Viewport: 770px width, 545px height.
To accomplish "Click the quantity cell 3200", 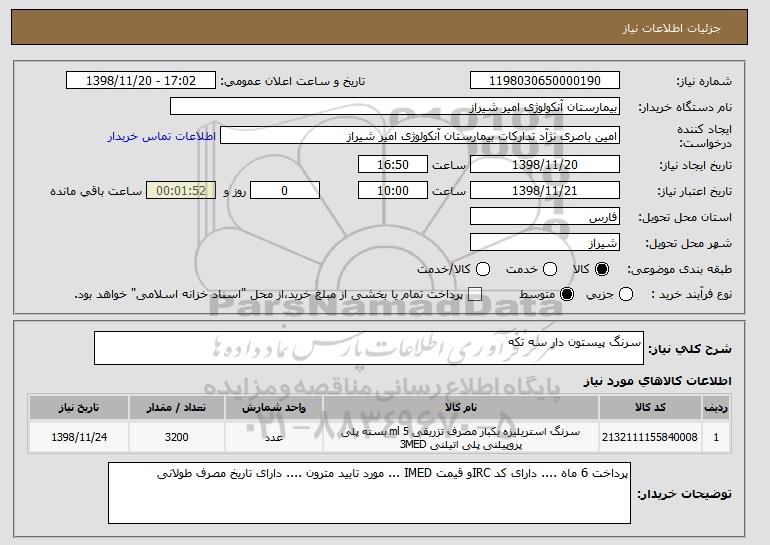I will click(177, 437).
